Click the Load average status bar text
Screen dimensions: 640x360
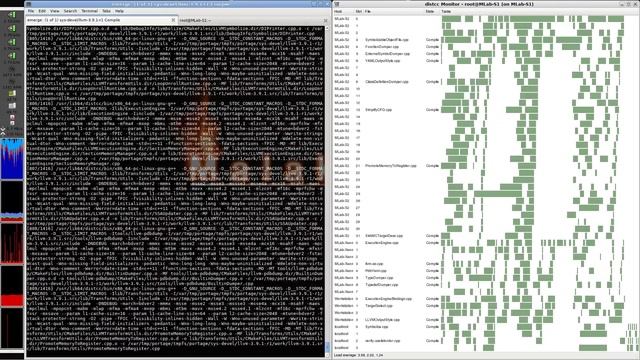tap(358, 356)
